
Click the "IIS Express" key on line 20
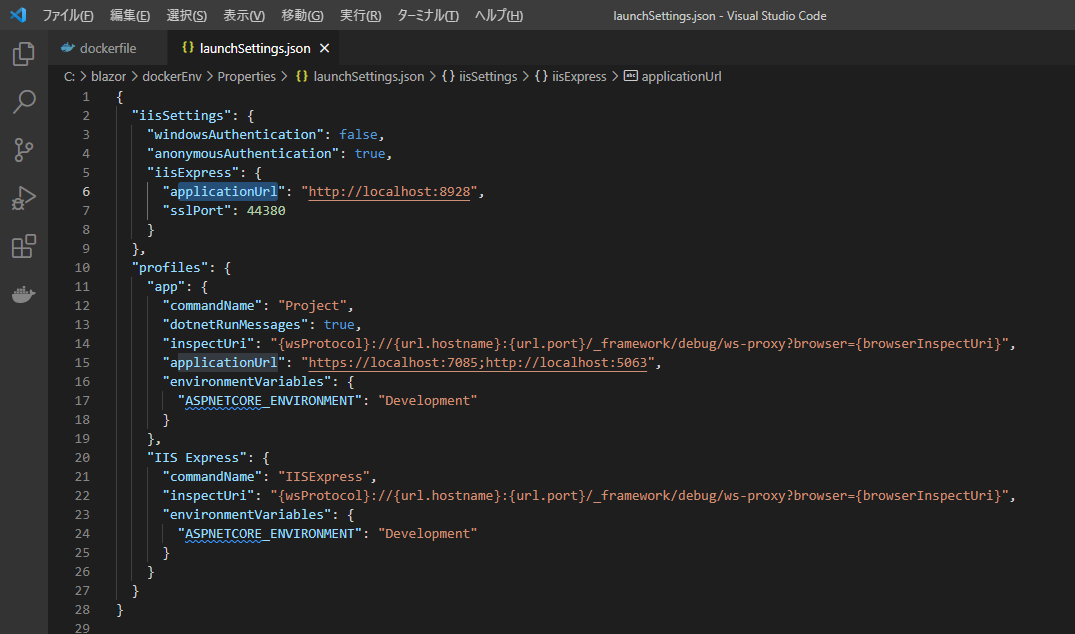coord(197,458)
